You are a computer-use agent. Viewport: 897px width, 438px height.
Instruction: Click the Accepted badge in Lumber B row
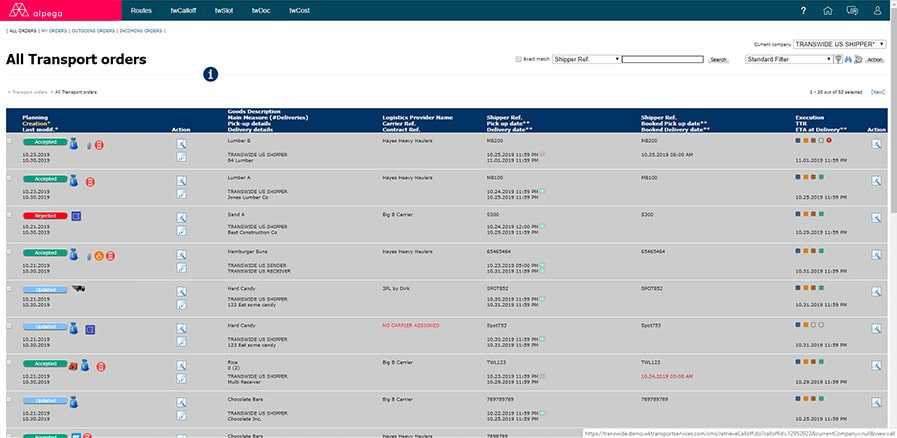45,142
